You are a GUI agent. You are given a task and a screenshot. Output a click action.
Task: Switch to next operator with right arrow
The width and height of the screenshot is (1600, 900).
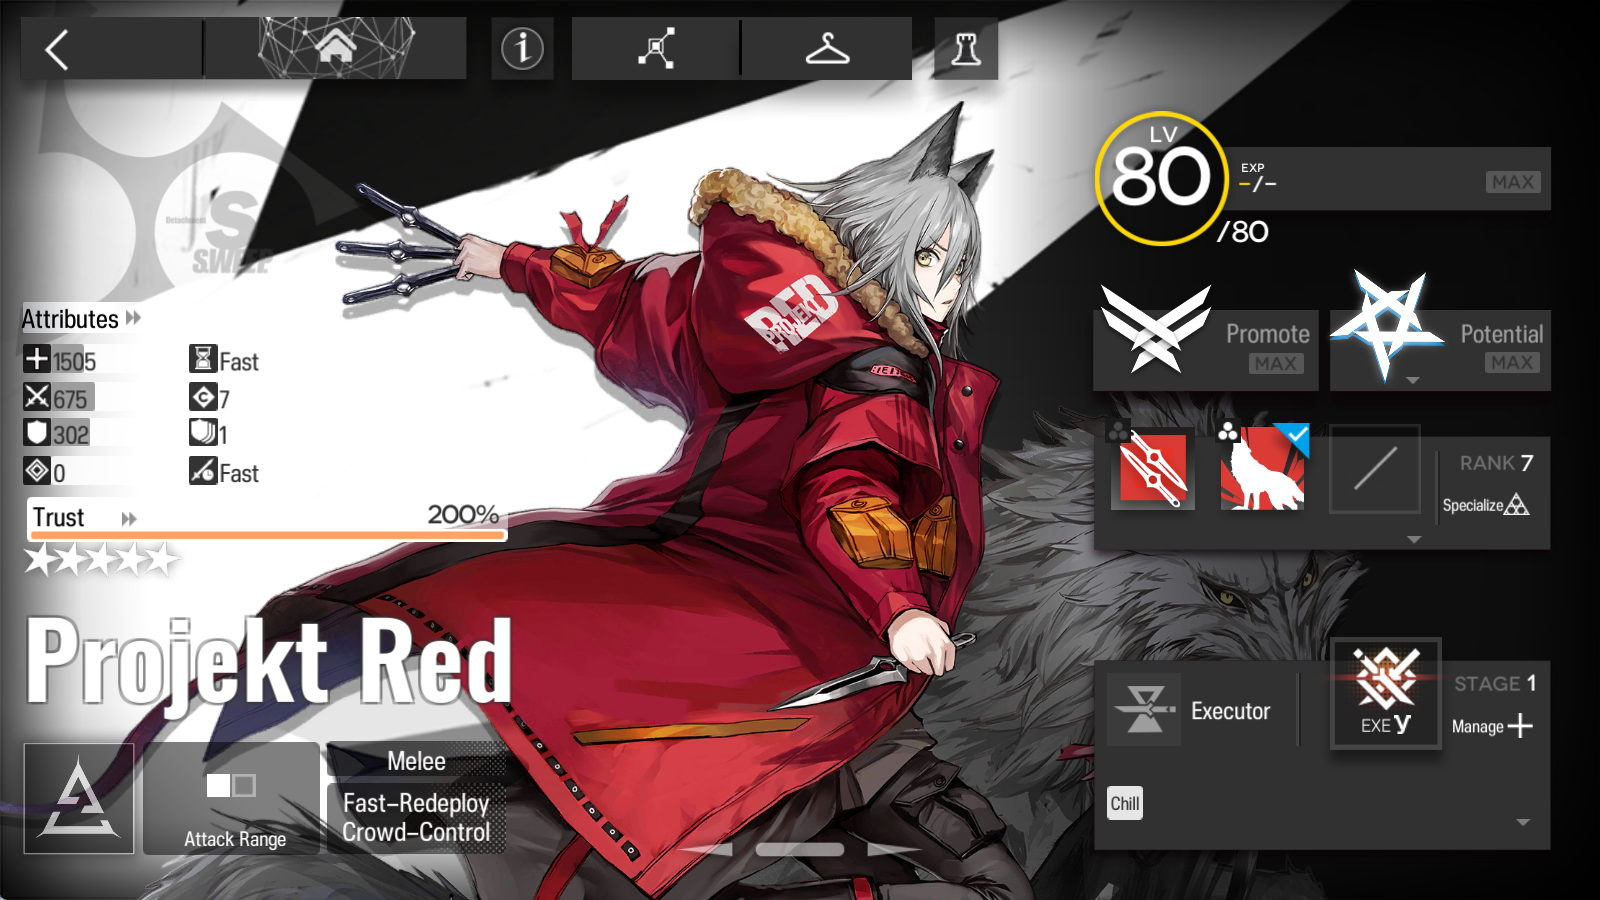893,850
